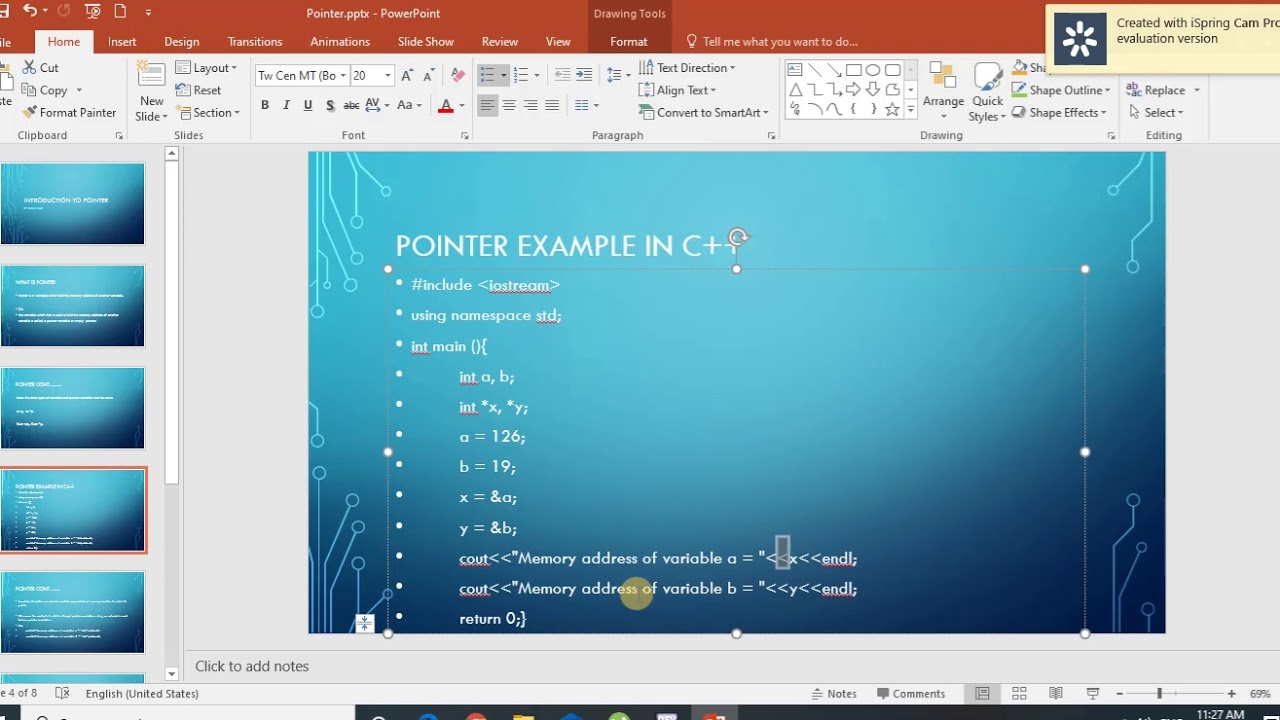Viewport: 1280px width, 720px height.
Task: Click the spell check status icon
Action: pyautogui.click(x=62, y=693)
